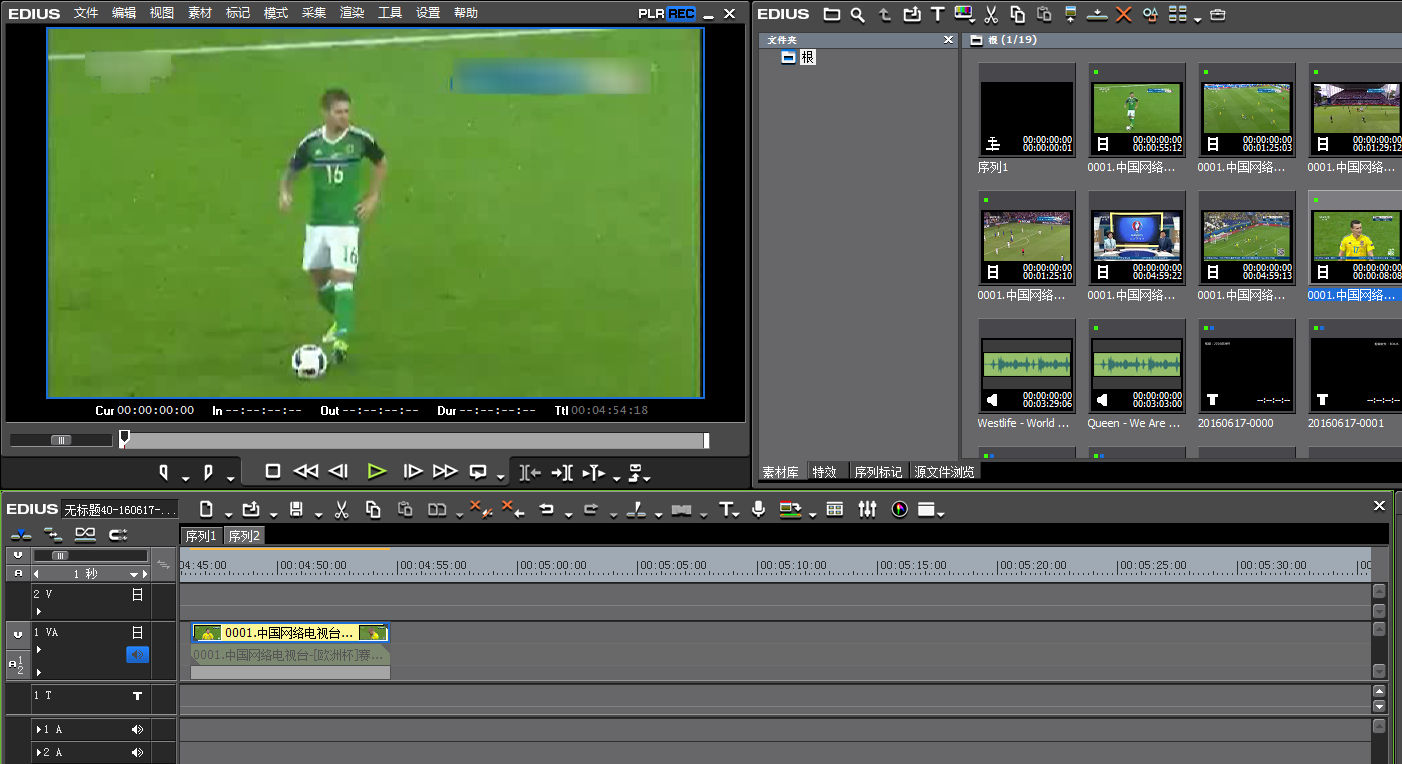The image size is (1402, 764).
Task: Go up one folder level in bin
Action: pos(885,14)
